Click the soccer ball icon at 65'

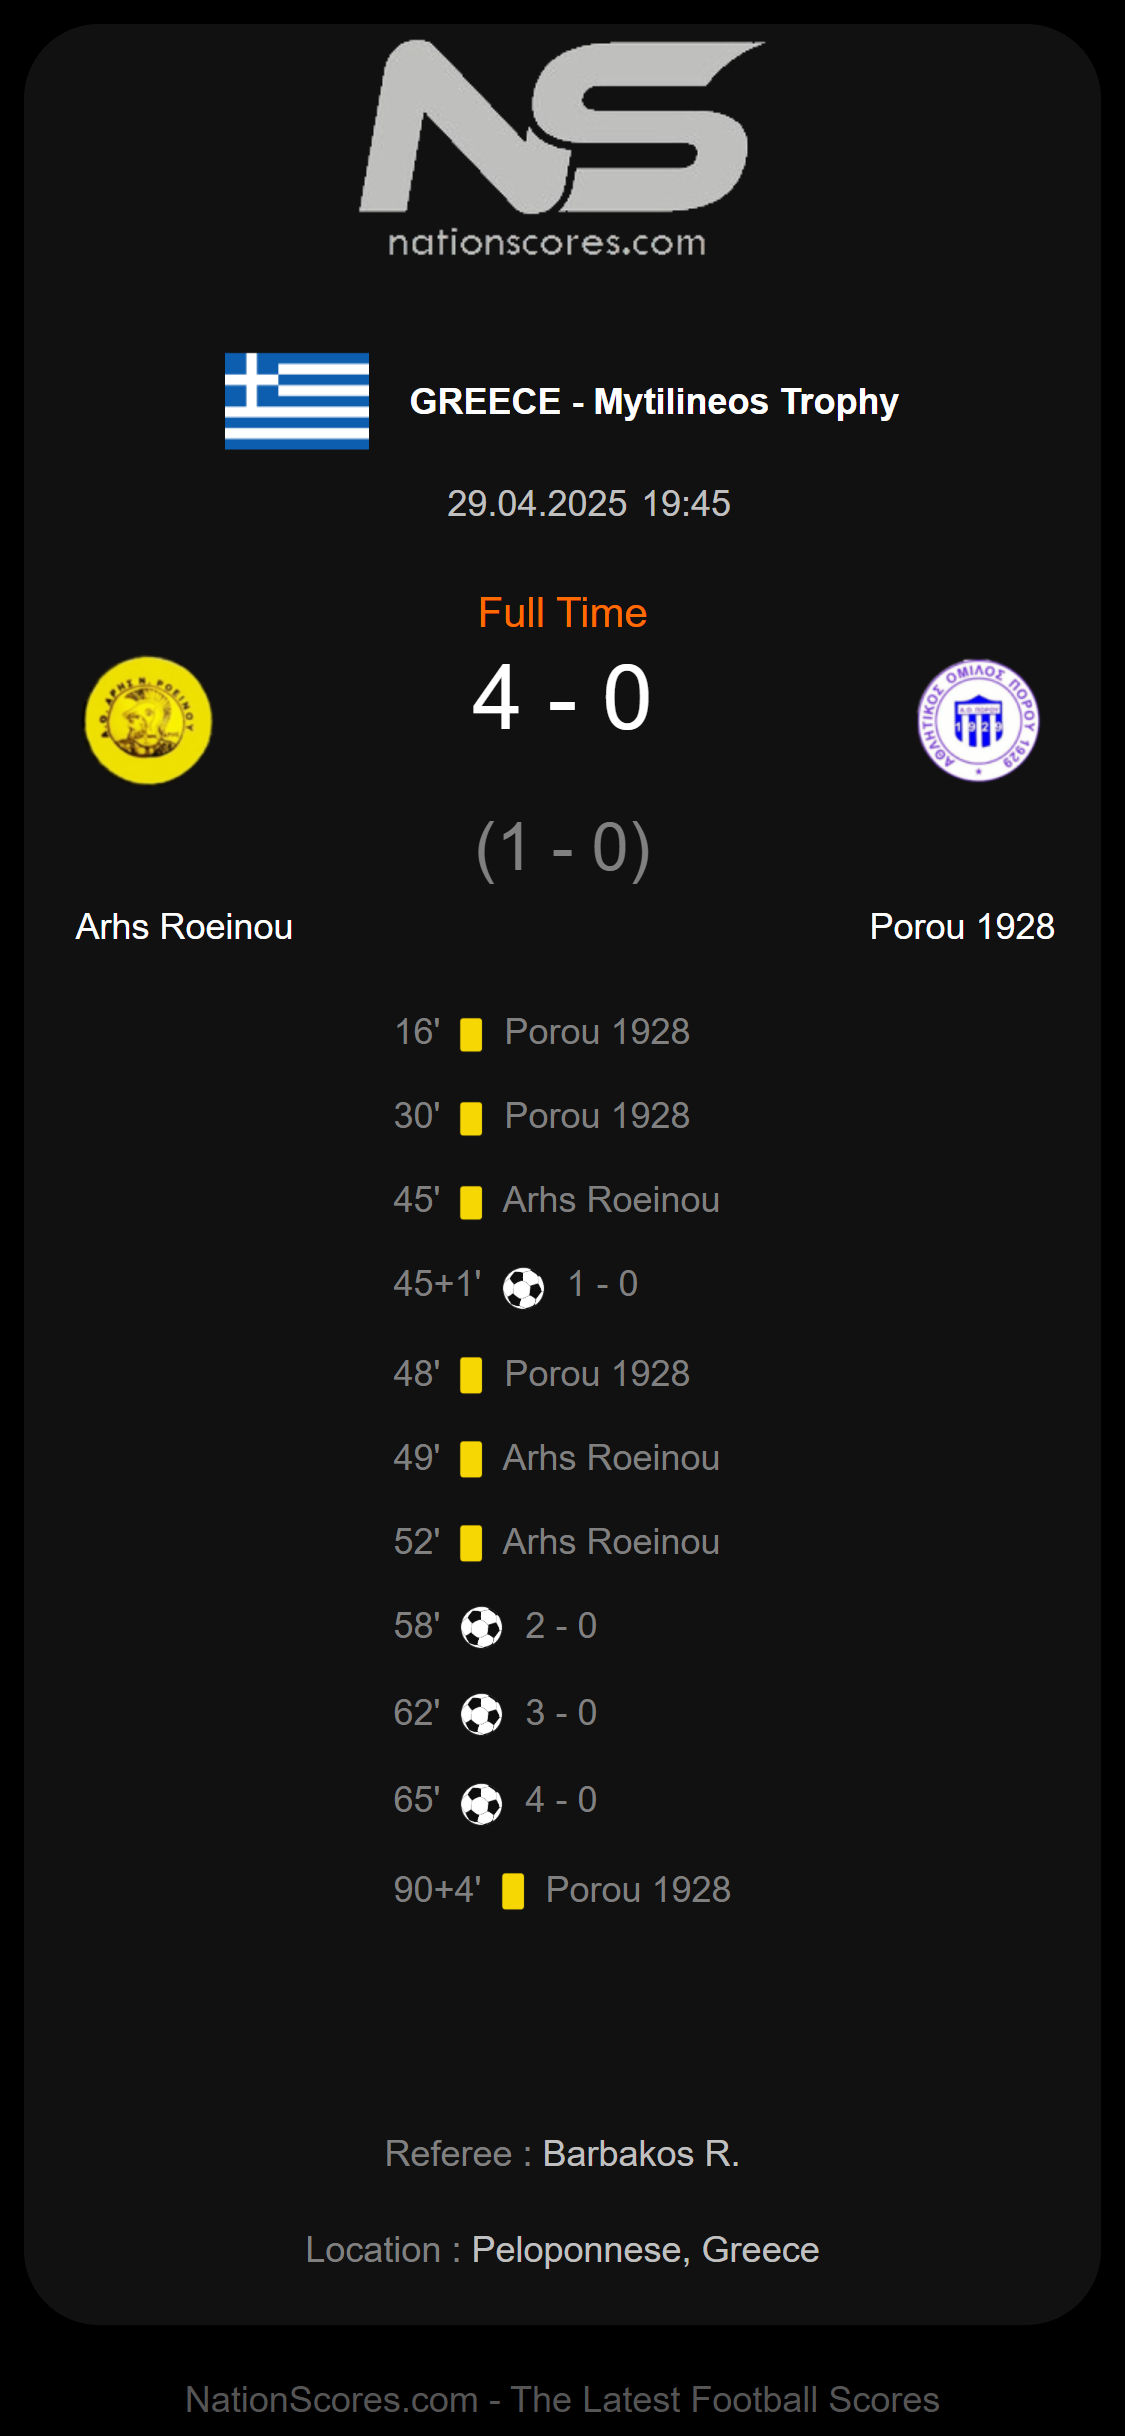pos(481,1804)
